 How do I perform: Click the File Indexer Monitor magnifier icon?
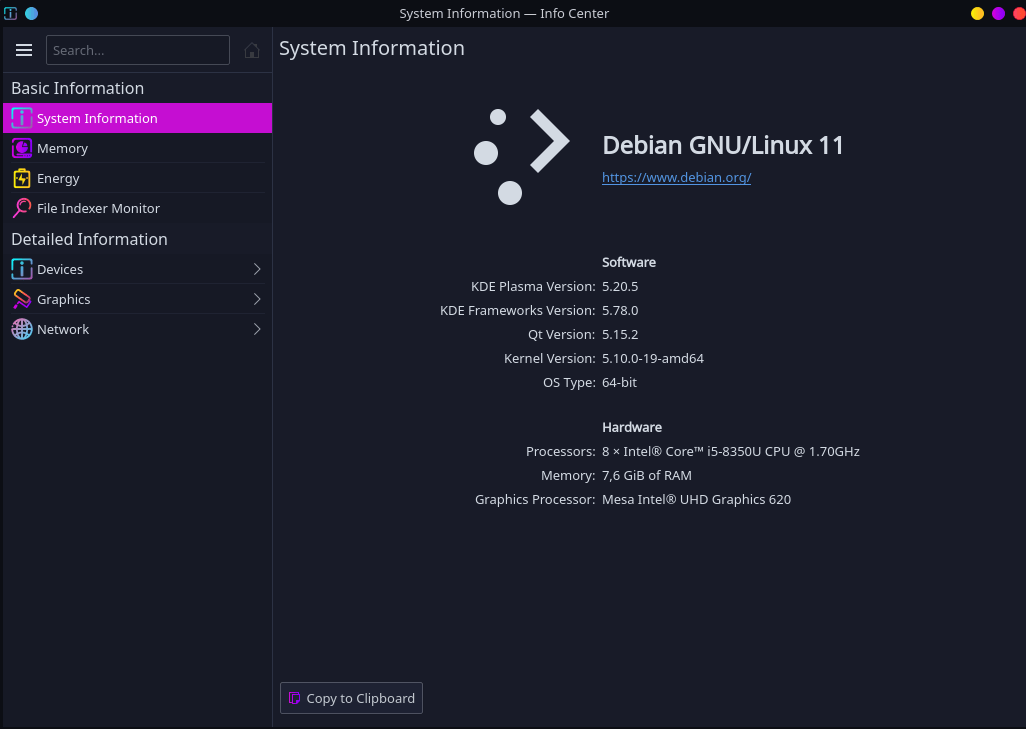click(x=22, y=208)
